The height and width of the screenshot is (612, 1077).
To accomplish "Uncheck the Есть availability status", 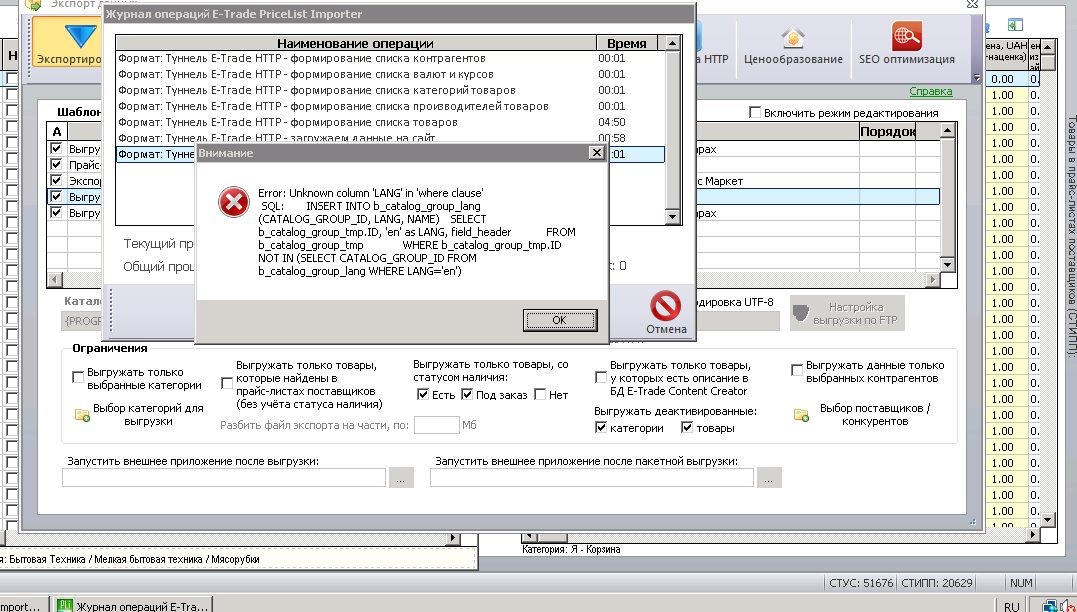I will pos(423,394).
